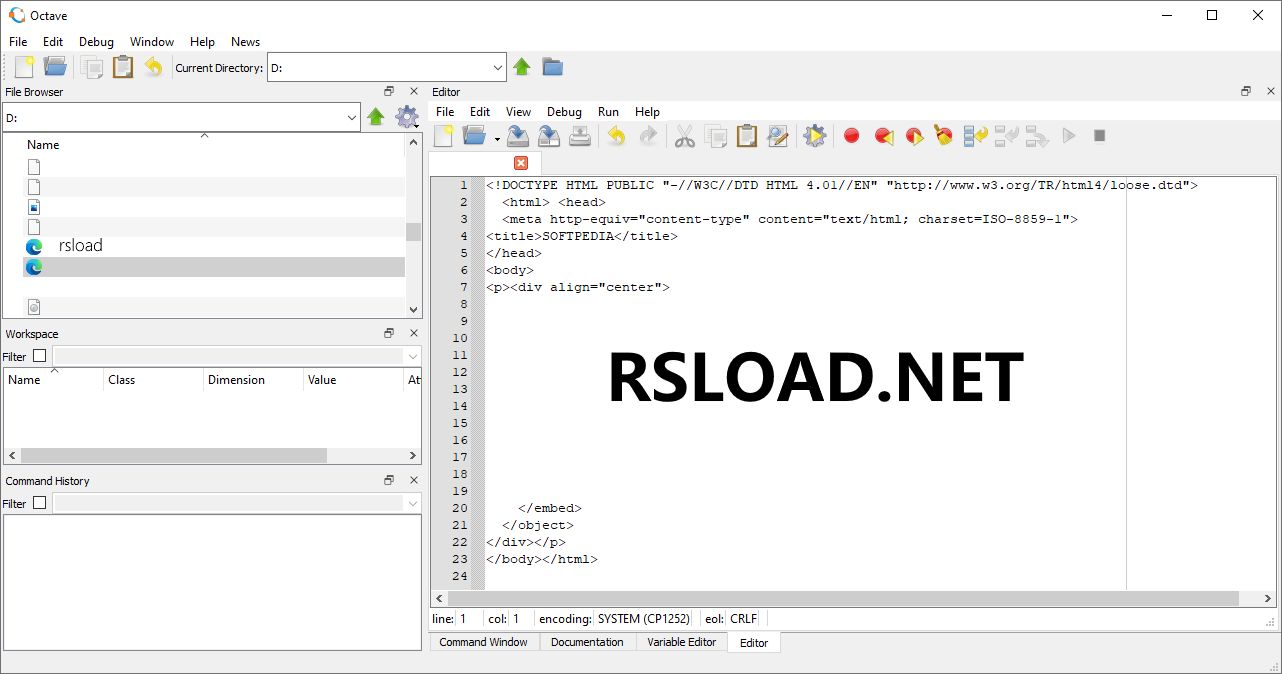Open Find and Replace in the Editor
The height and width of the screenshot is (674, 1282).
point(777,136)
